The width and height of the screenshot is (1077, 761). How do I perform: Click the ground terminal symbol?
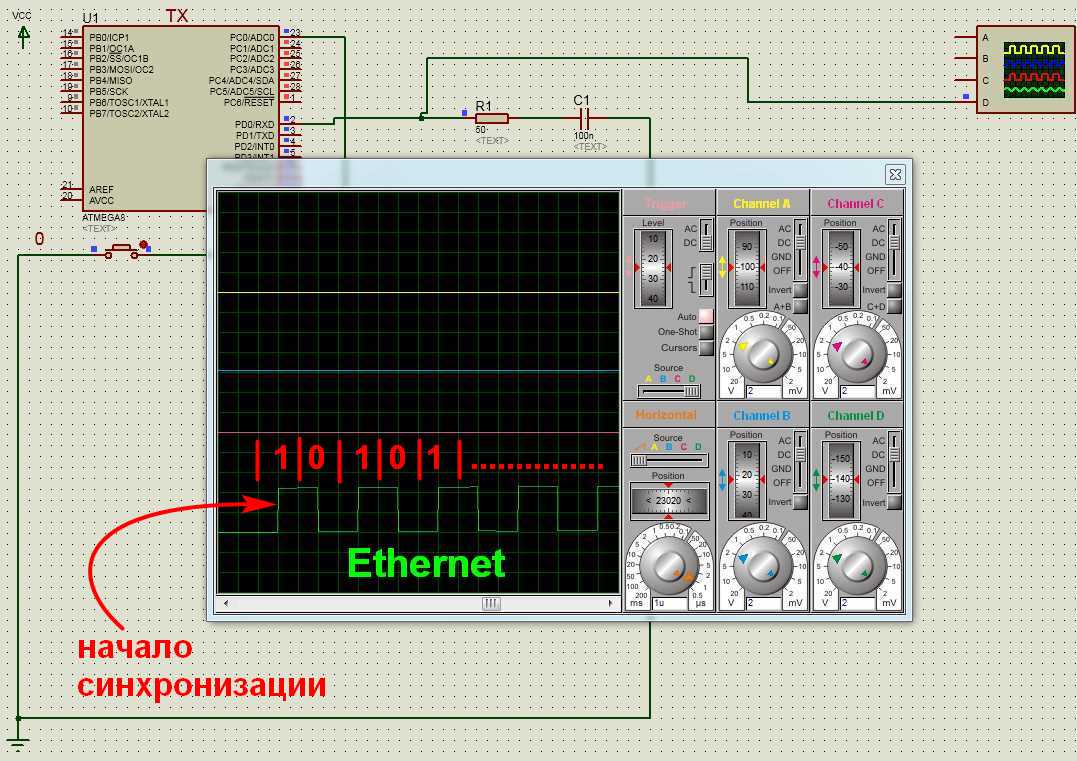[17, 741]
